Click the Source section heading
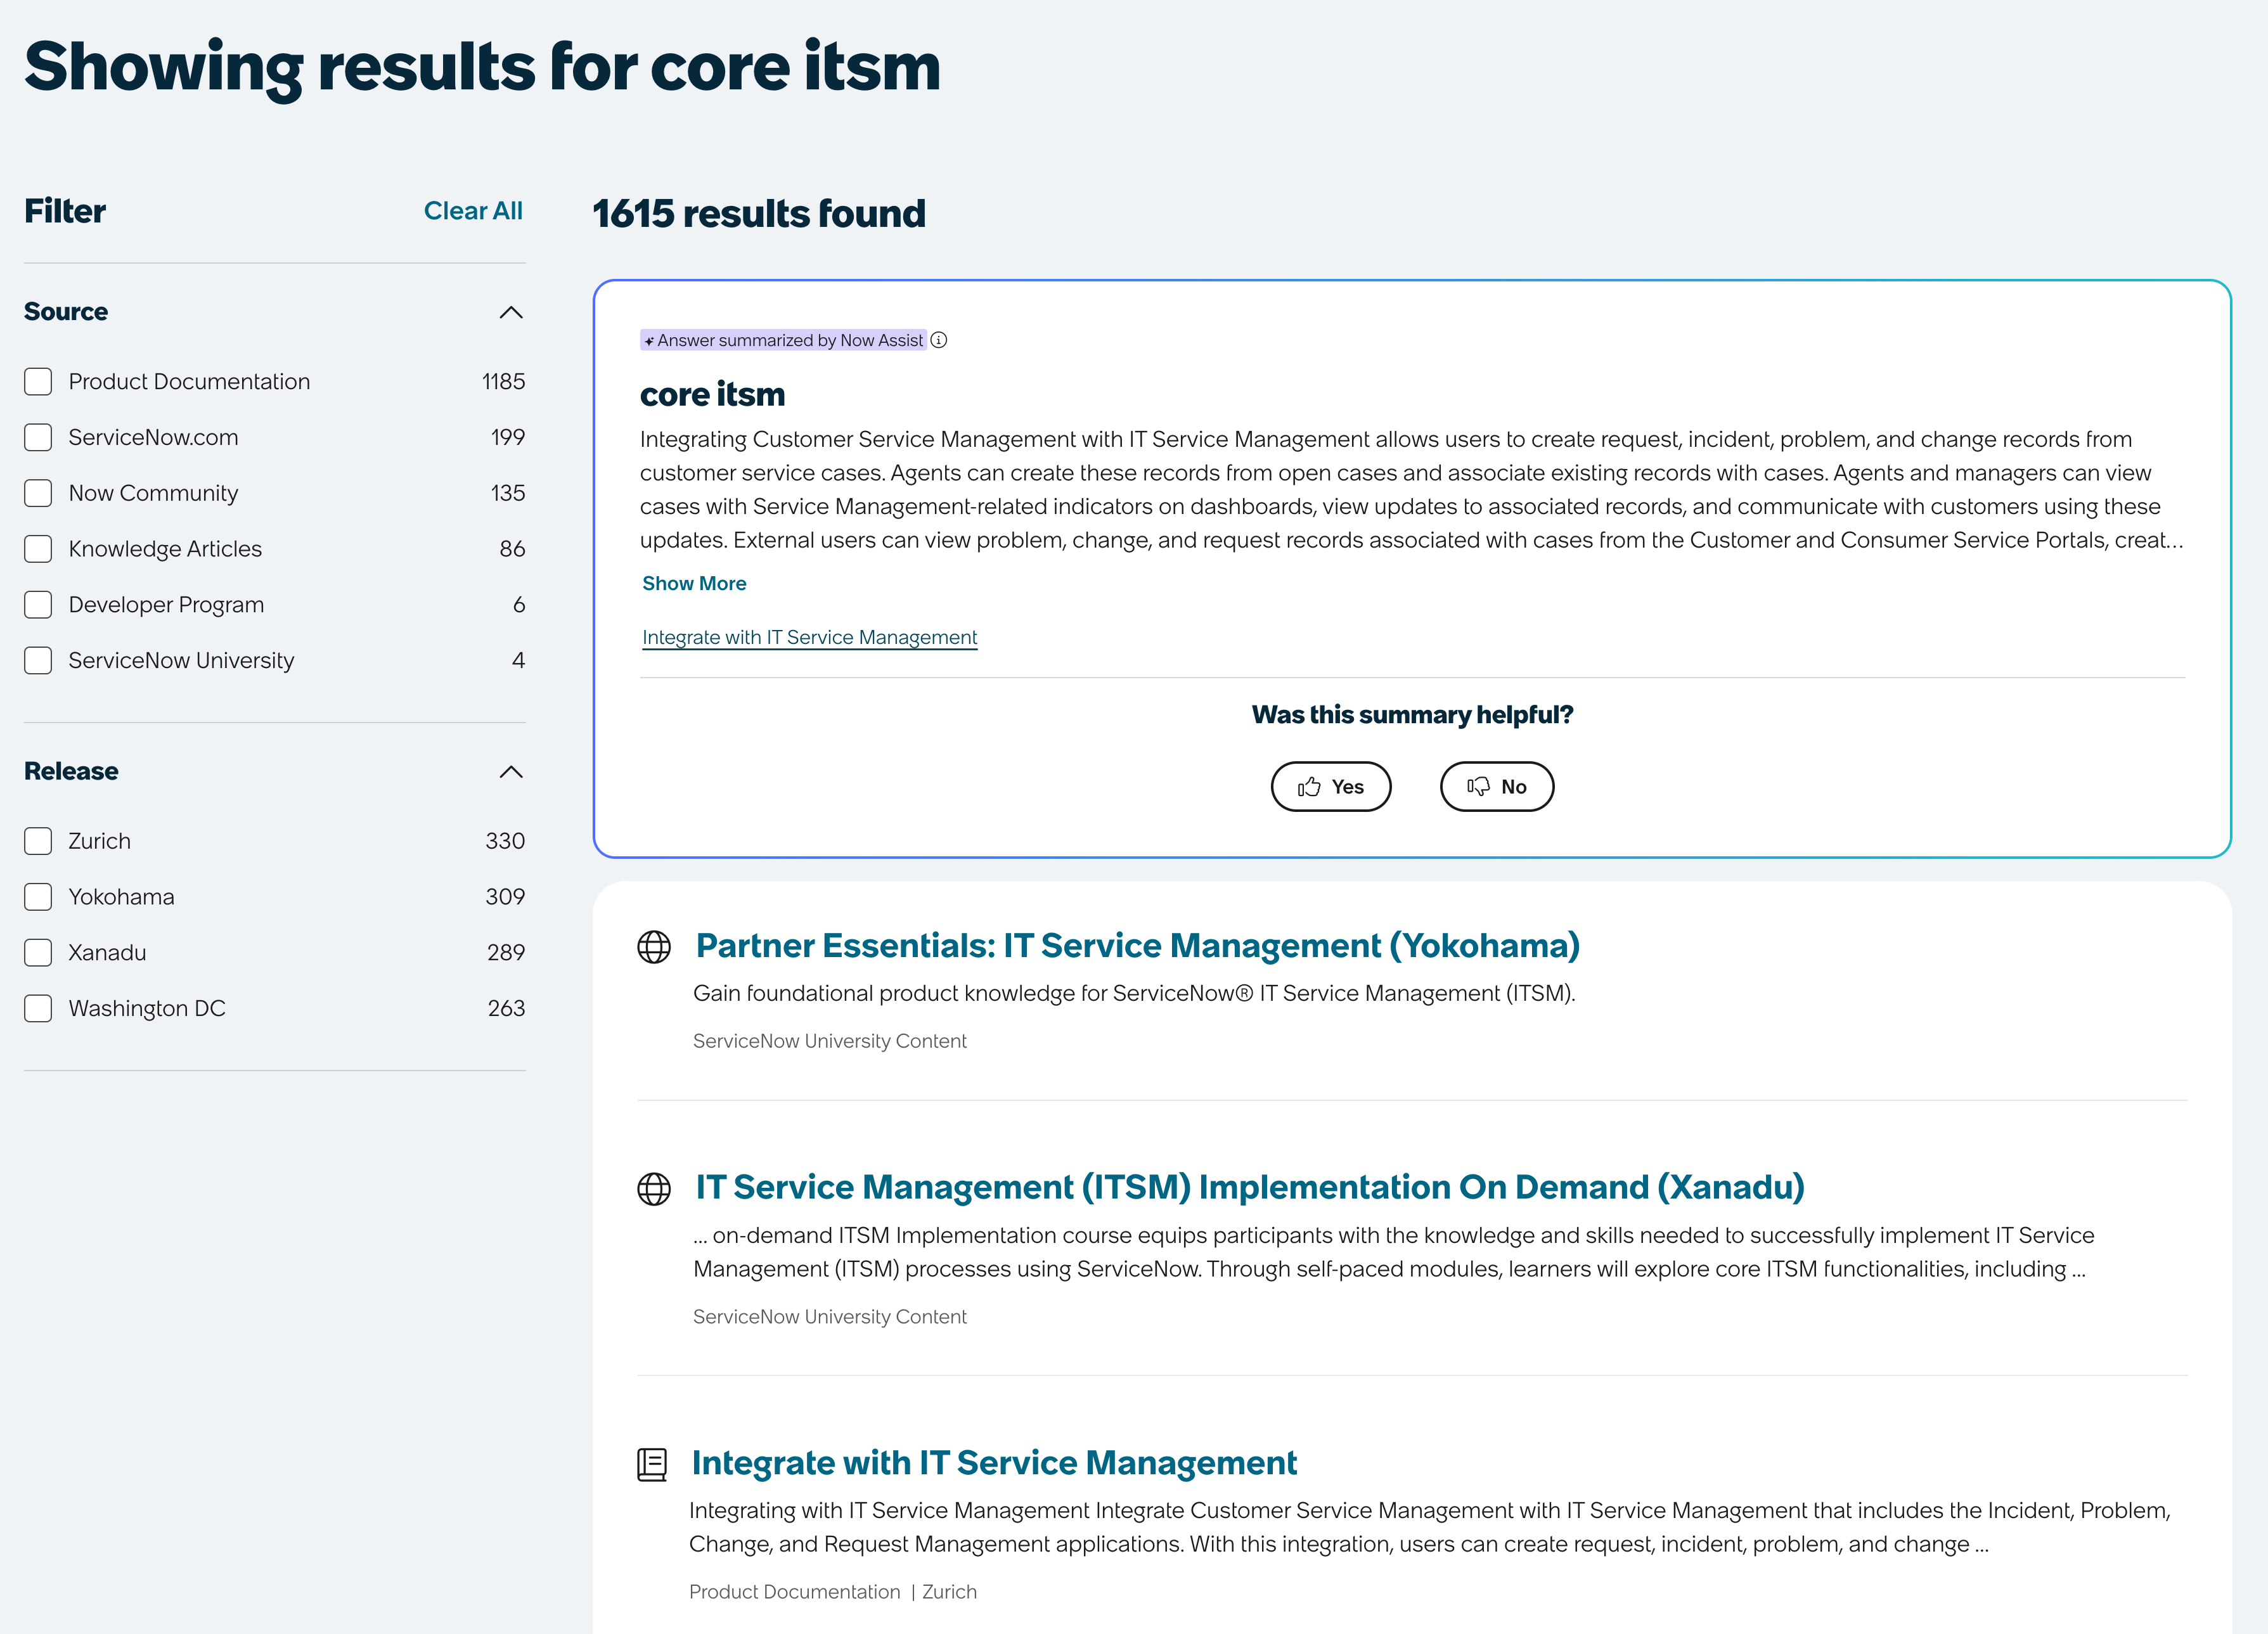The height and width of the screenshot is (1634, 2268). (x=66, y=312)
